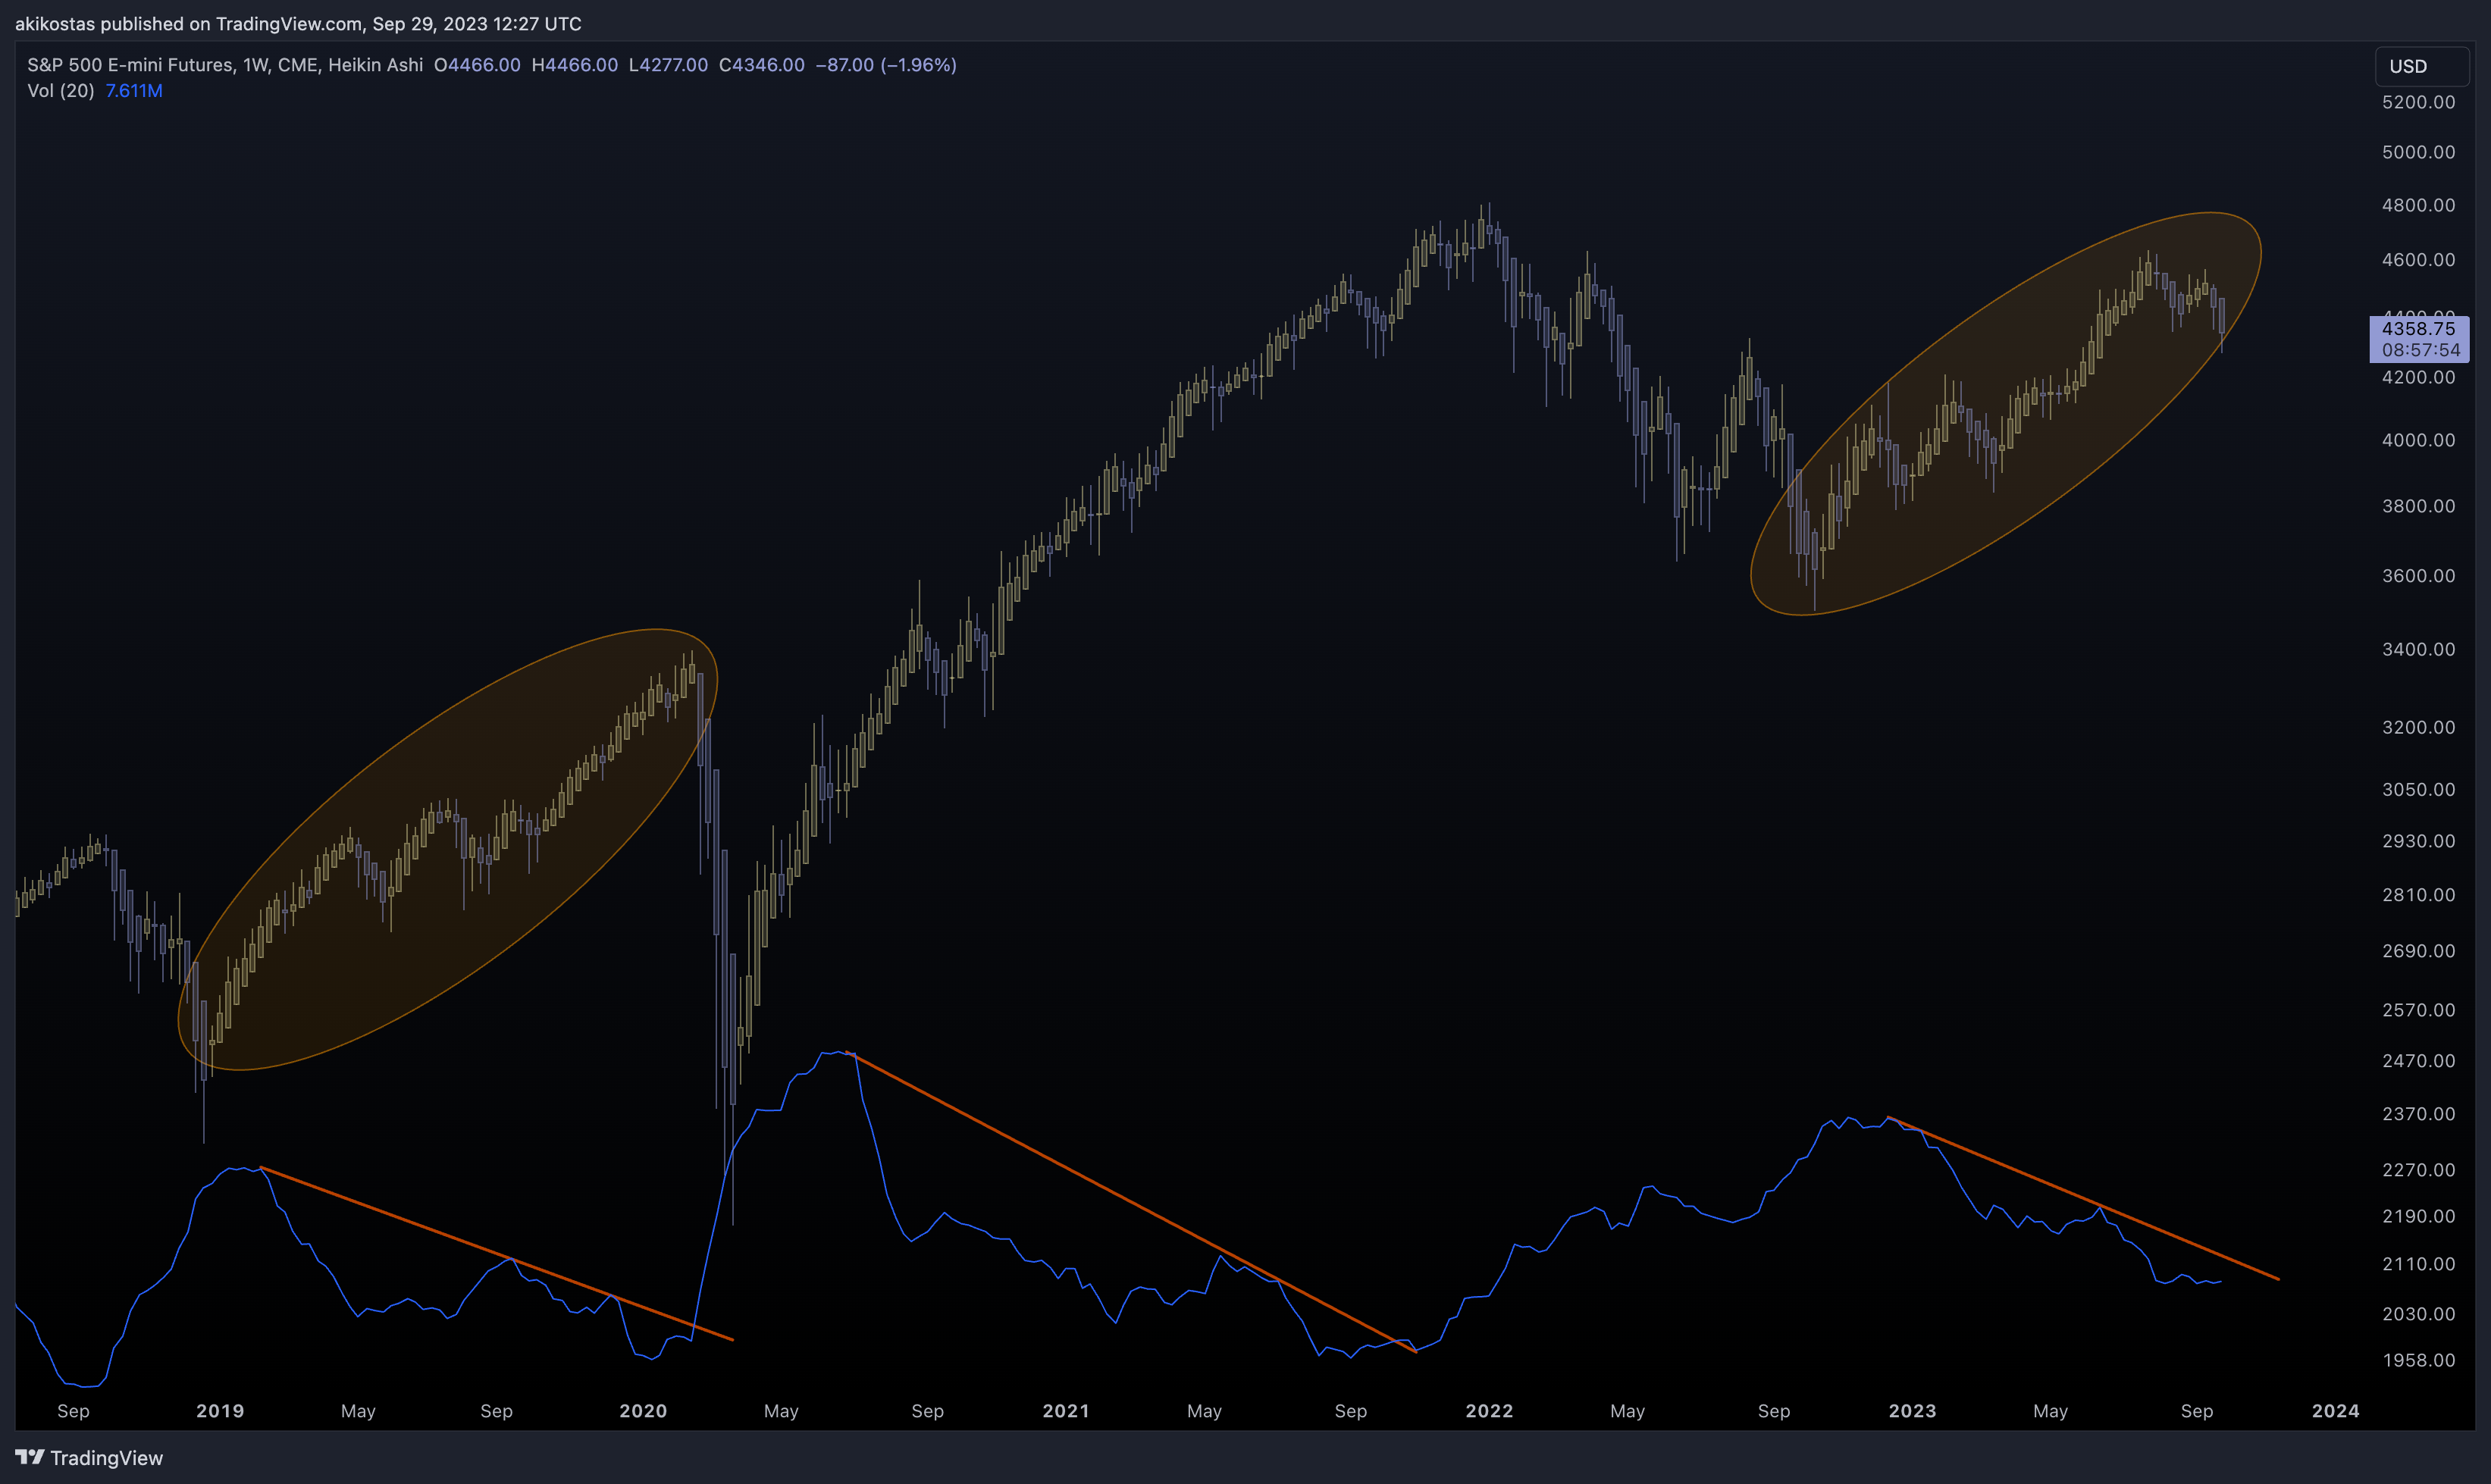Screen dimensions: 2491x1484
Task: Click the 7.611M volume value
Action: pos(134,91)
